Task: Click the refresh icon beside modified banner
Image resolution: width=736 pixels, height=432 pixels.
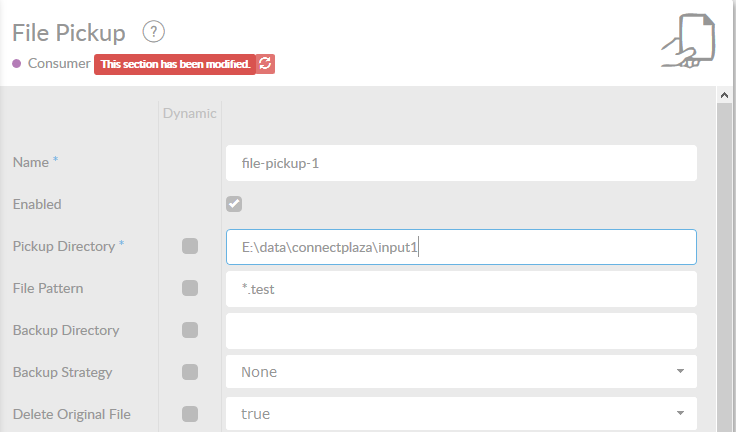Action: pyautogui.click(x=265, y=64)
